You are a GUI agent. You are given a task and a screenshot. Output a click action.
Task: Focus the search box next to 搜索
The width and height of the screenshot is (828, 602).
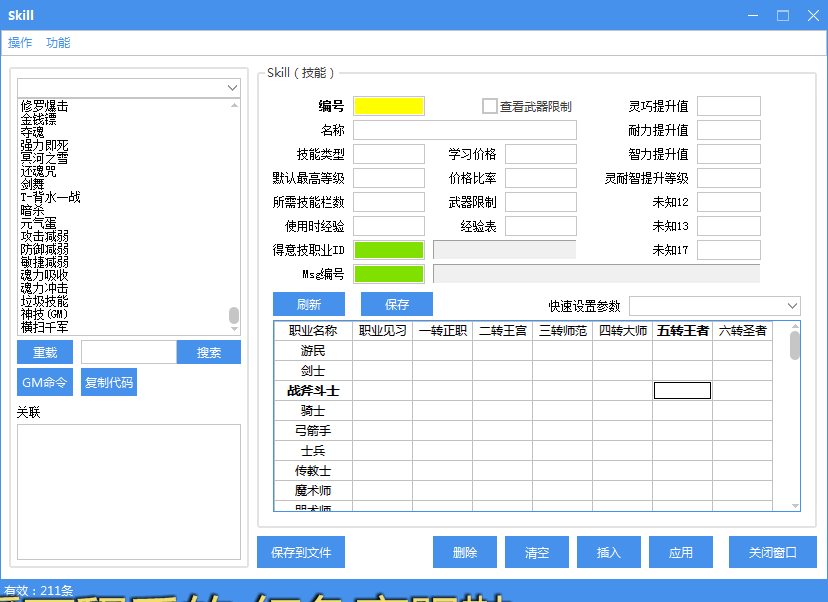pyautogui.click(x=129, y=352)
